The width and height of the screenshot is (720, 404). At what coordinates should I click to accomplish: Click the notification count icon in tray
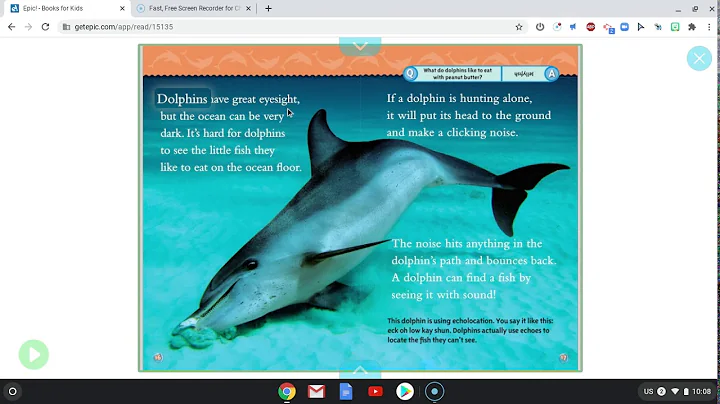(661, 392)
